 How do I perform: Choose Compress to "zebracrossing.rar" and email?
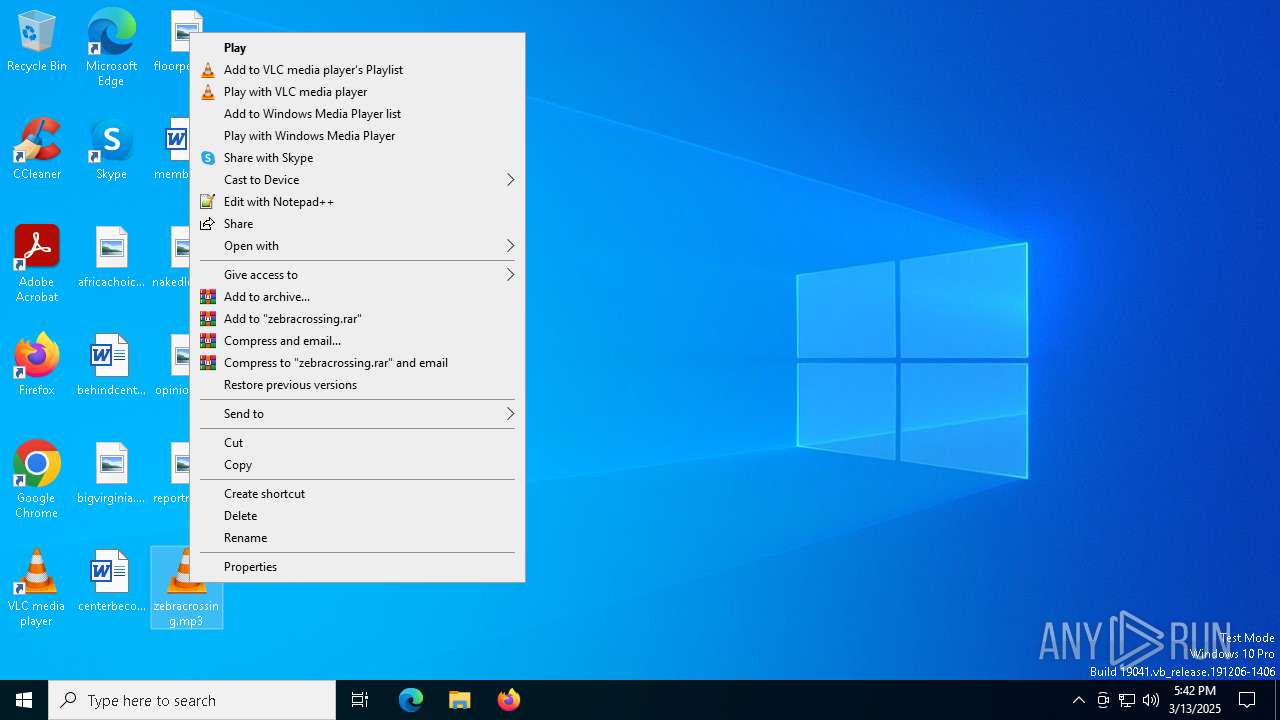click(x=357, y=363)
